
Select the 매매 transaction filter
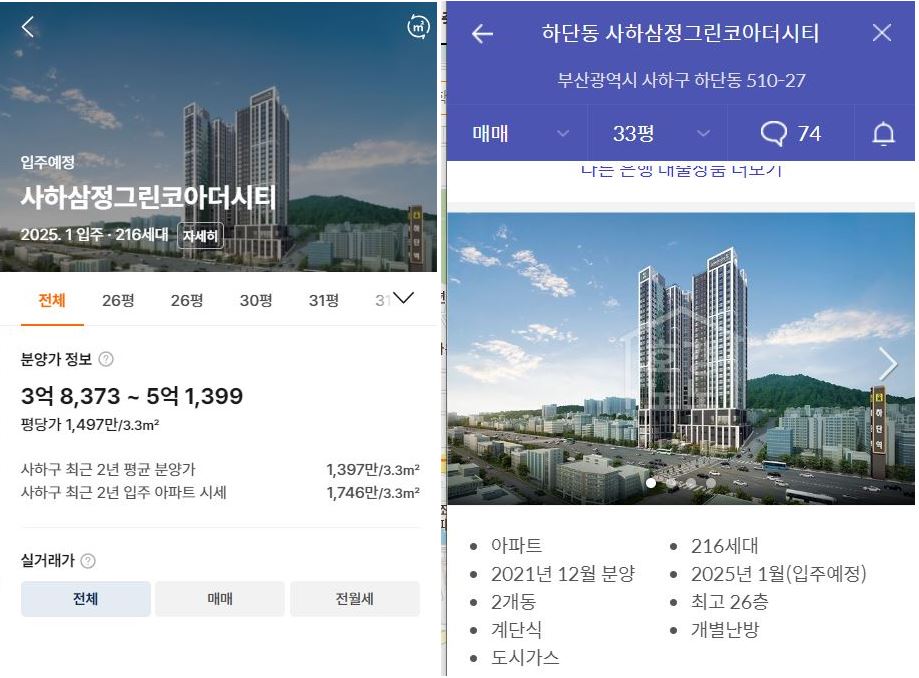(220, 599)
